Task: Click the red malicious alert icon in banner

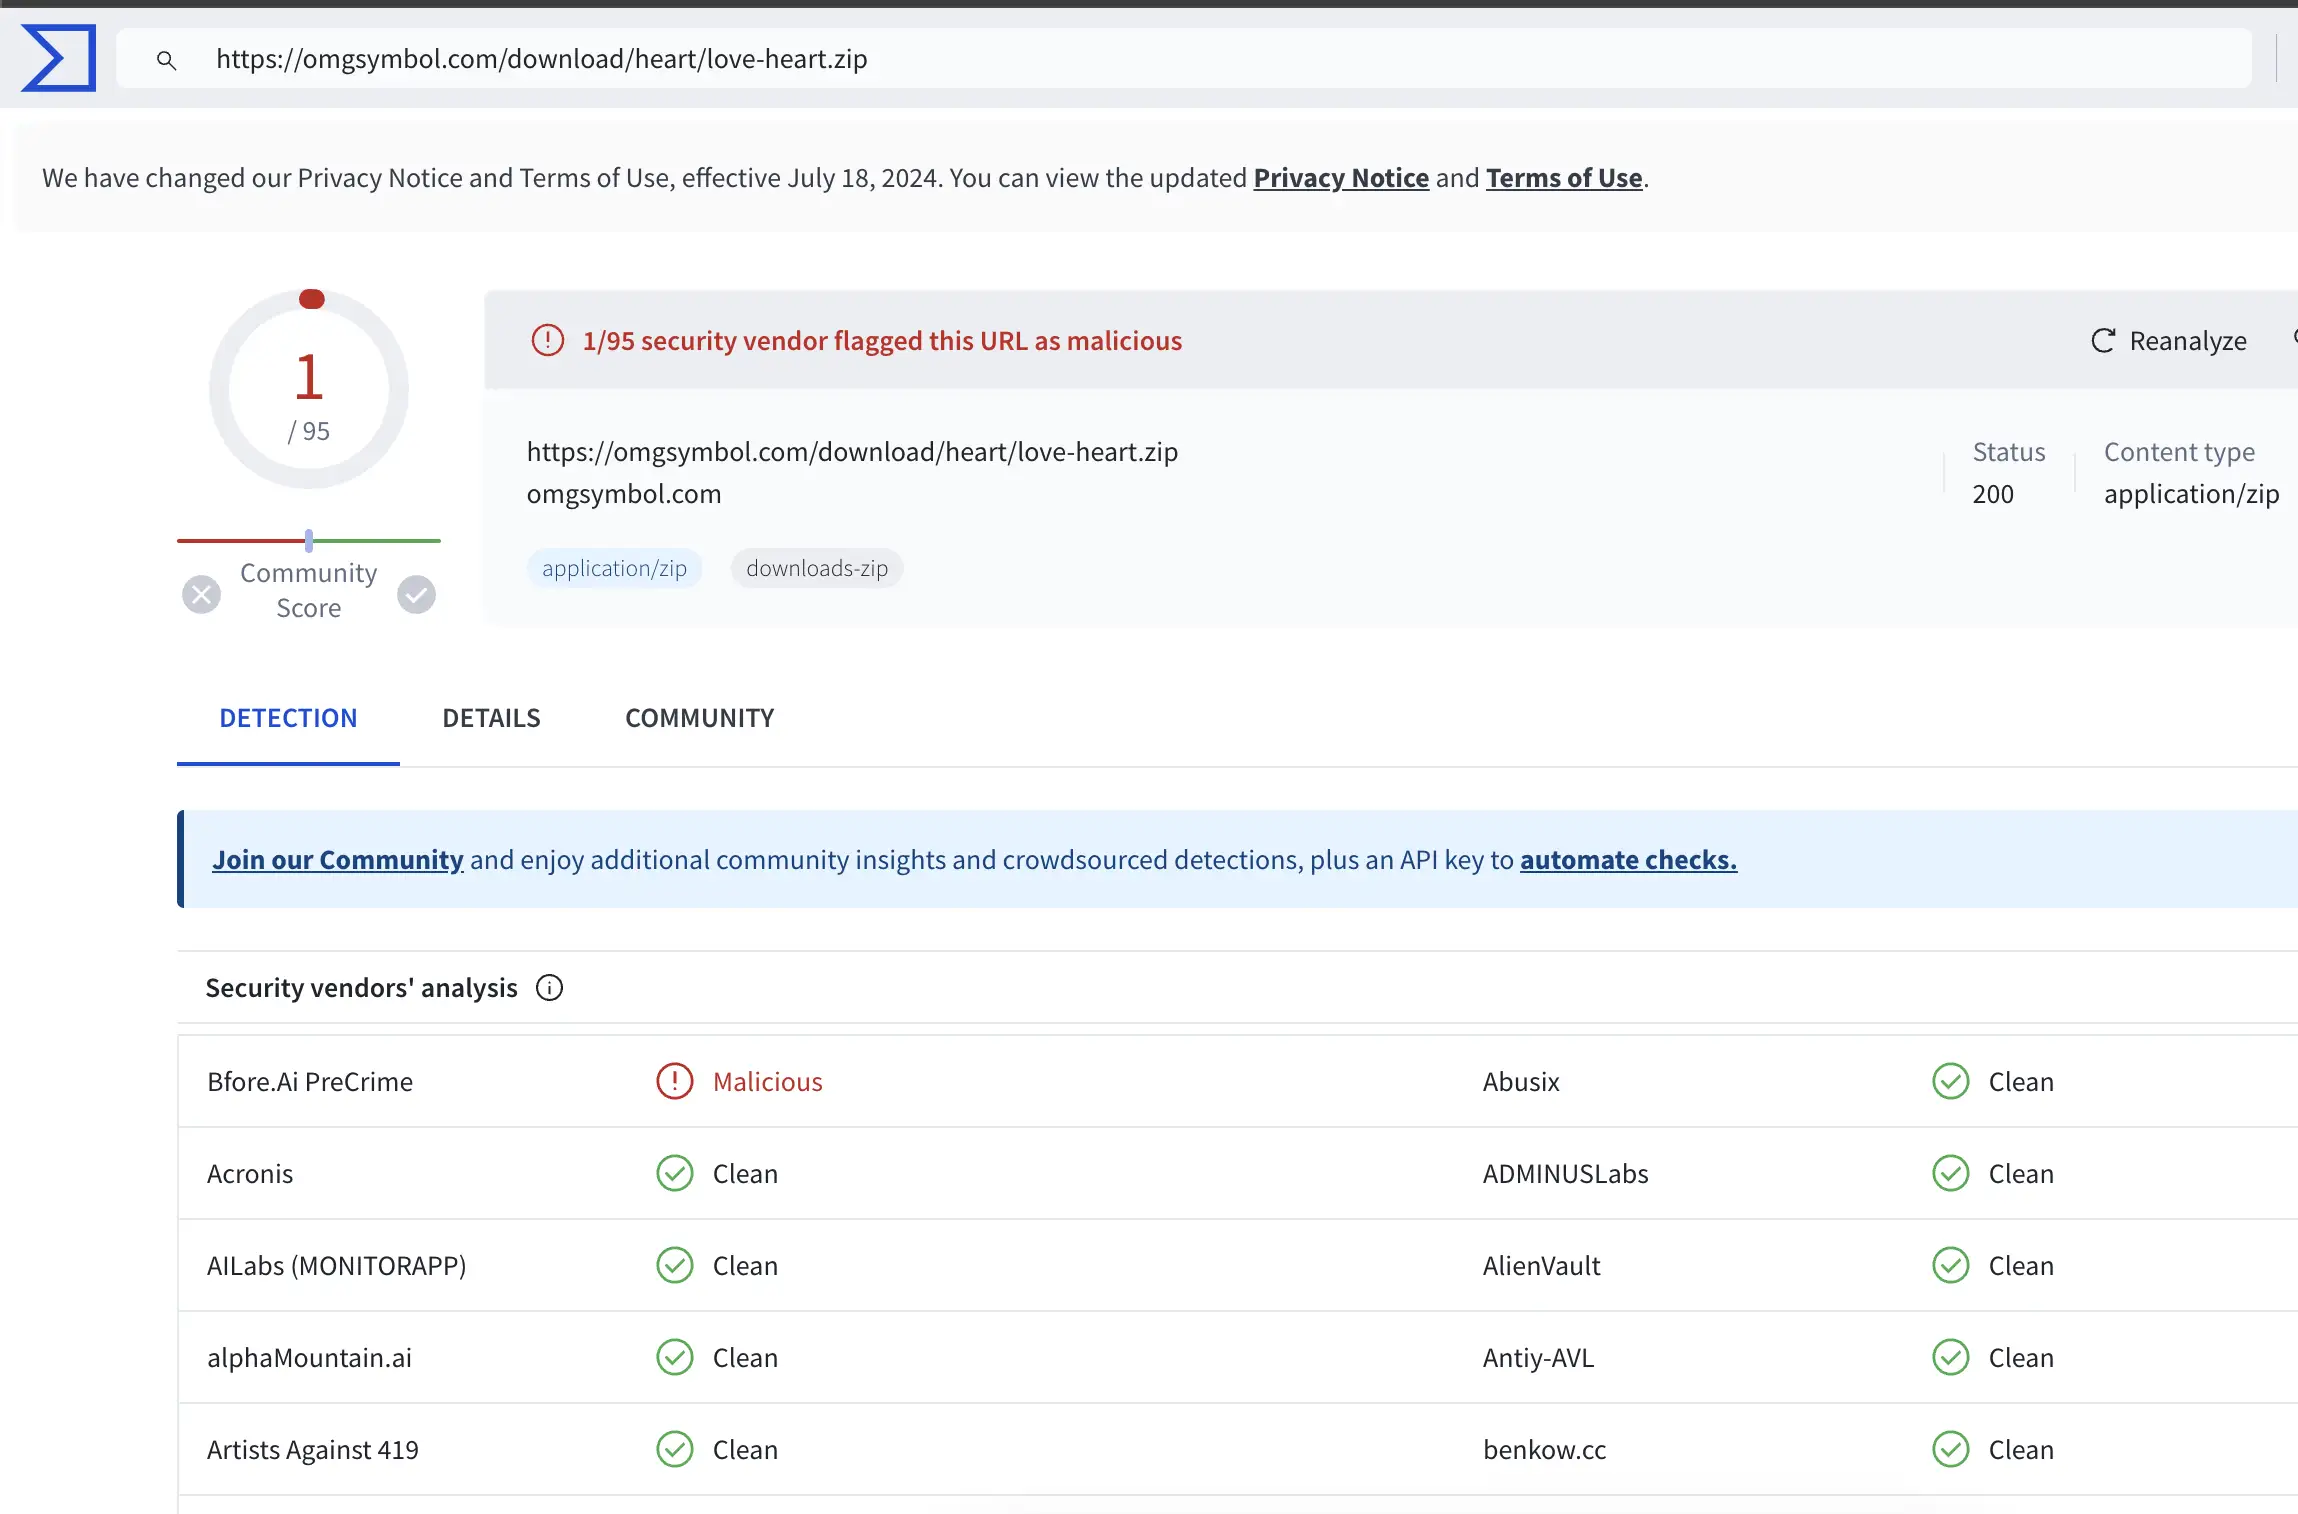Action: (547, 340)
